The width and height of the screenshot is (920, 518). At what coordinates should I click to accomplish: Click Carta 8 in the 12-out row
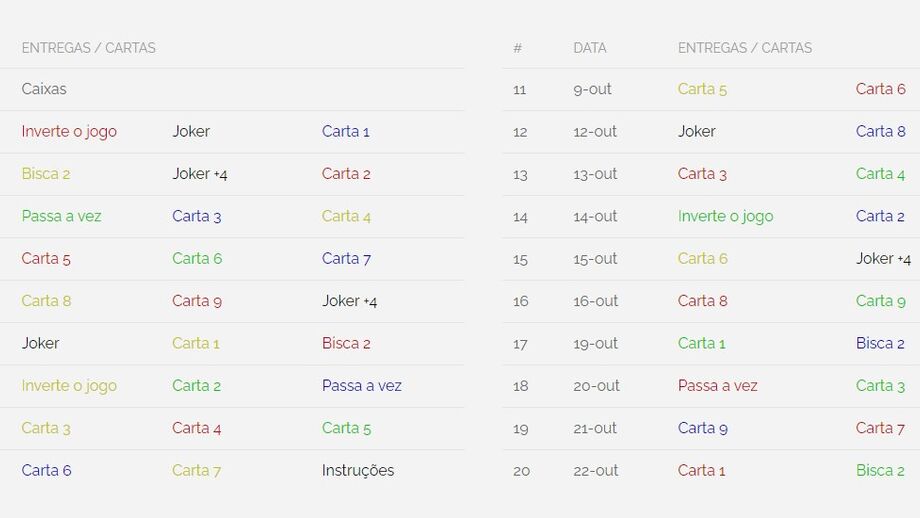click(x=880, y=131)
